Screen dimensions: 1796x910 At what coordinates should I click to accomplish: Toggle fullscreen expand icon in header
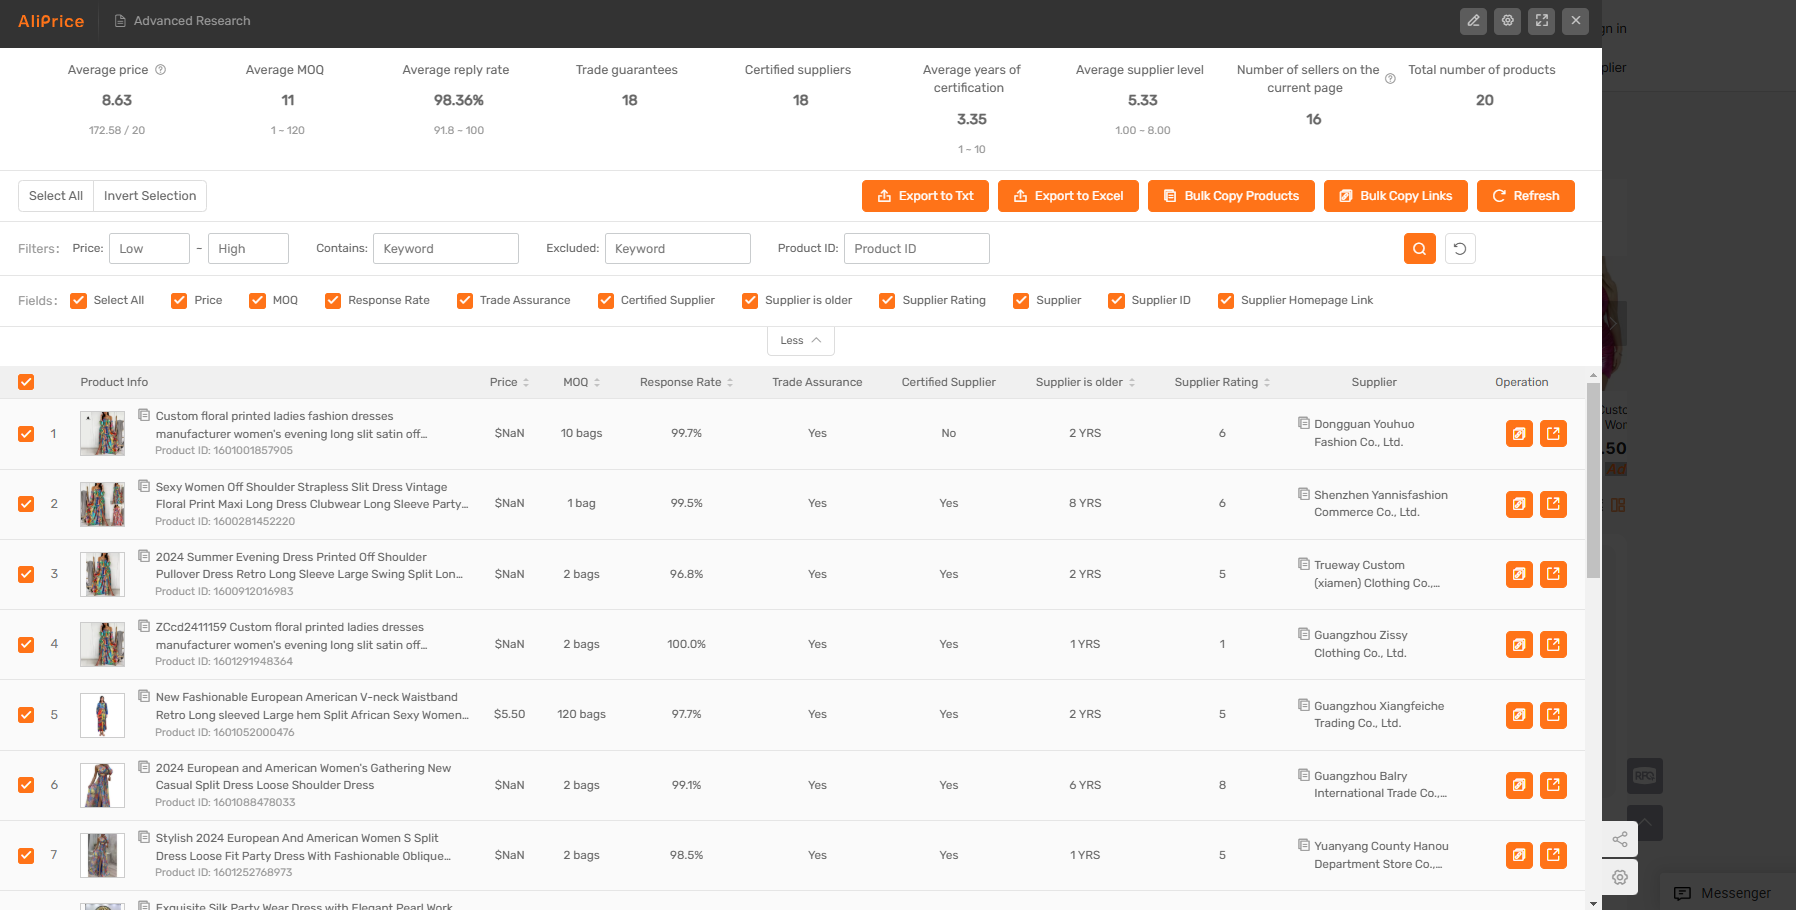1541,20
